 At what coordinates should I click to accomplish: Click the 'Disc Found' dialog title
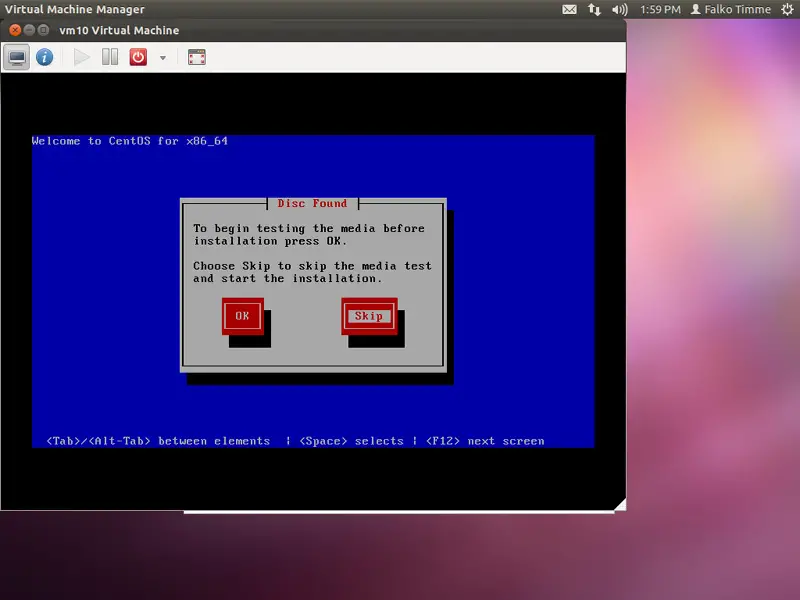[x=312, y=203]
